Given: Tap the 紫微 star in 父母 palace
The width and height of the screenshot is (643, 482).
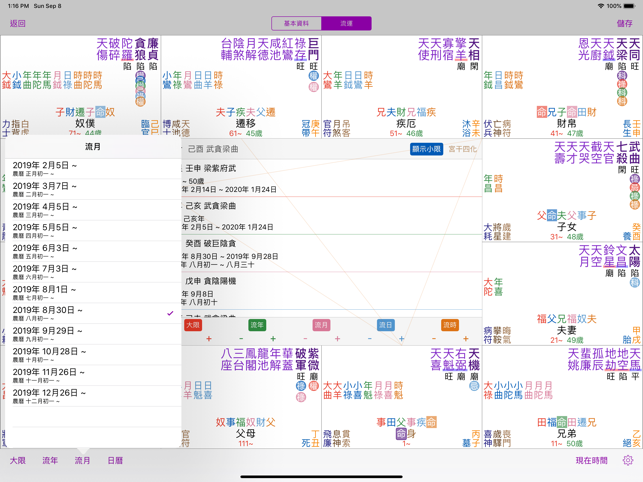Looking at the screenshot, I should pos(314,359).
